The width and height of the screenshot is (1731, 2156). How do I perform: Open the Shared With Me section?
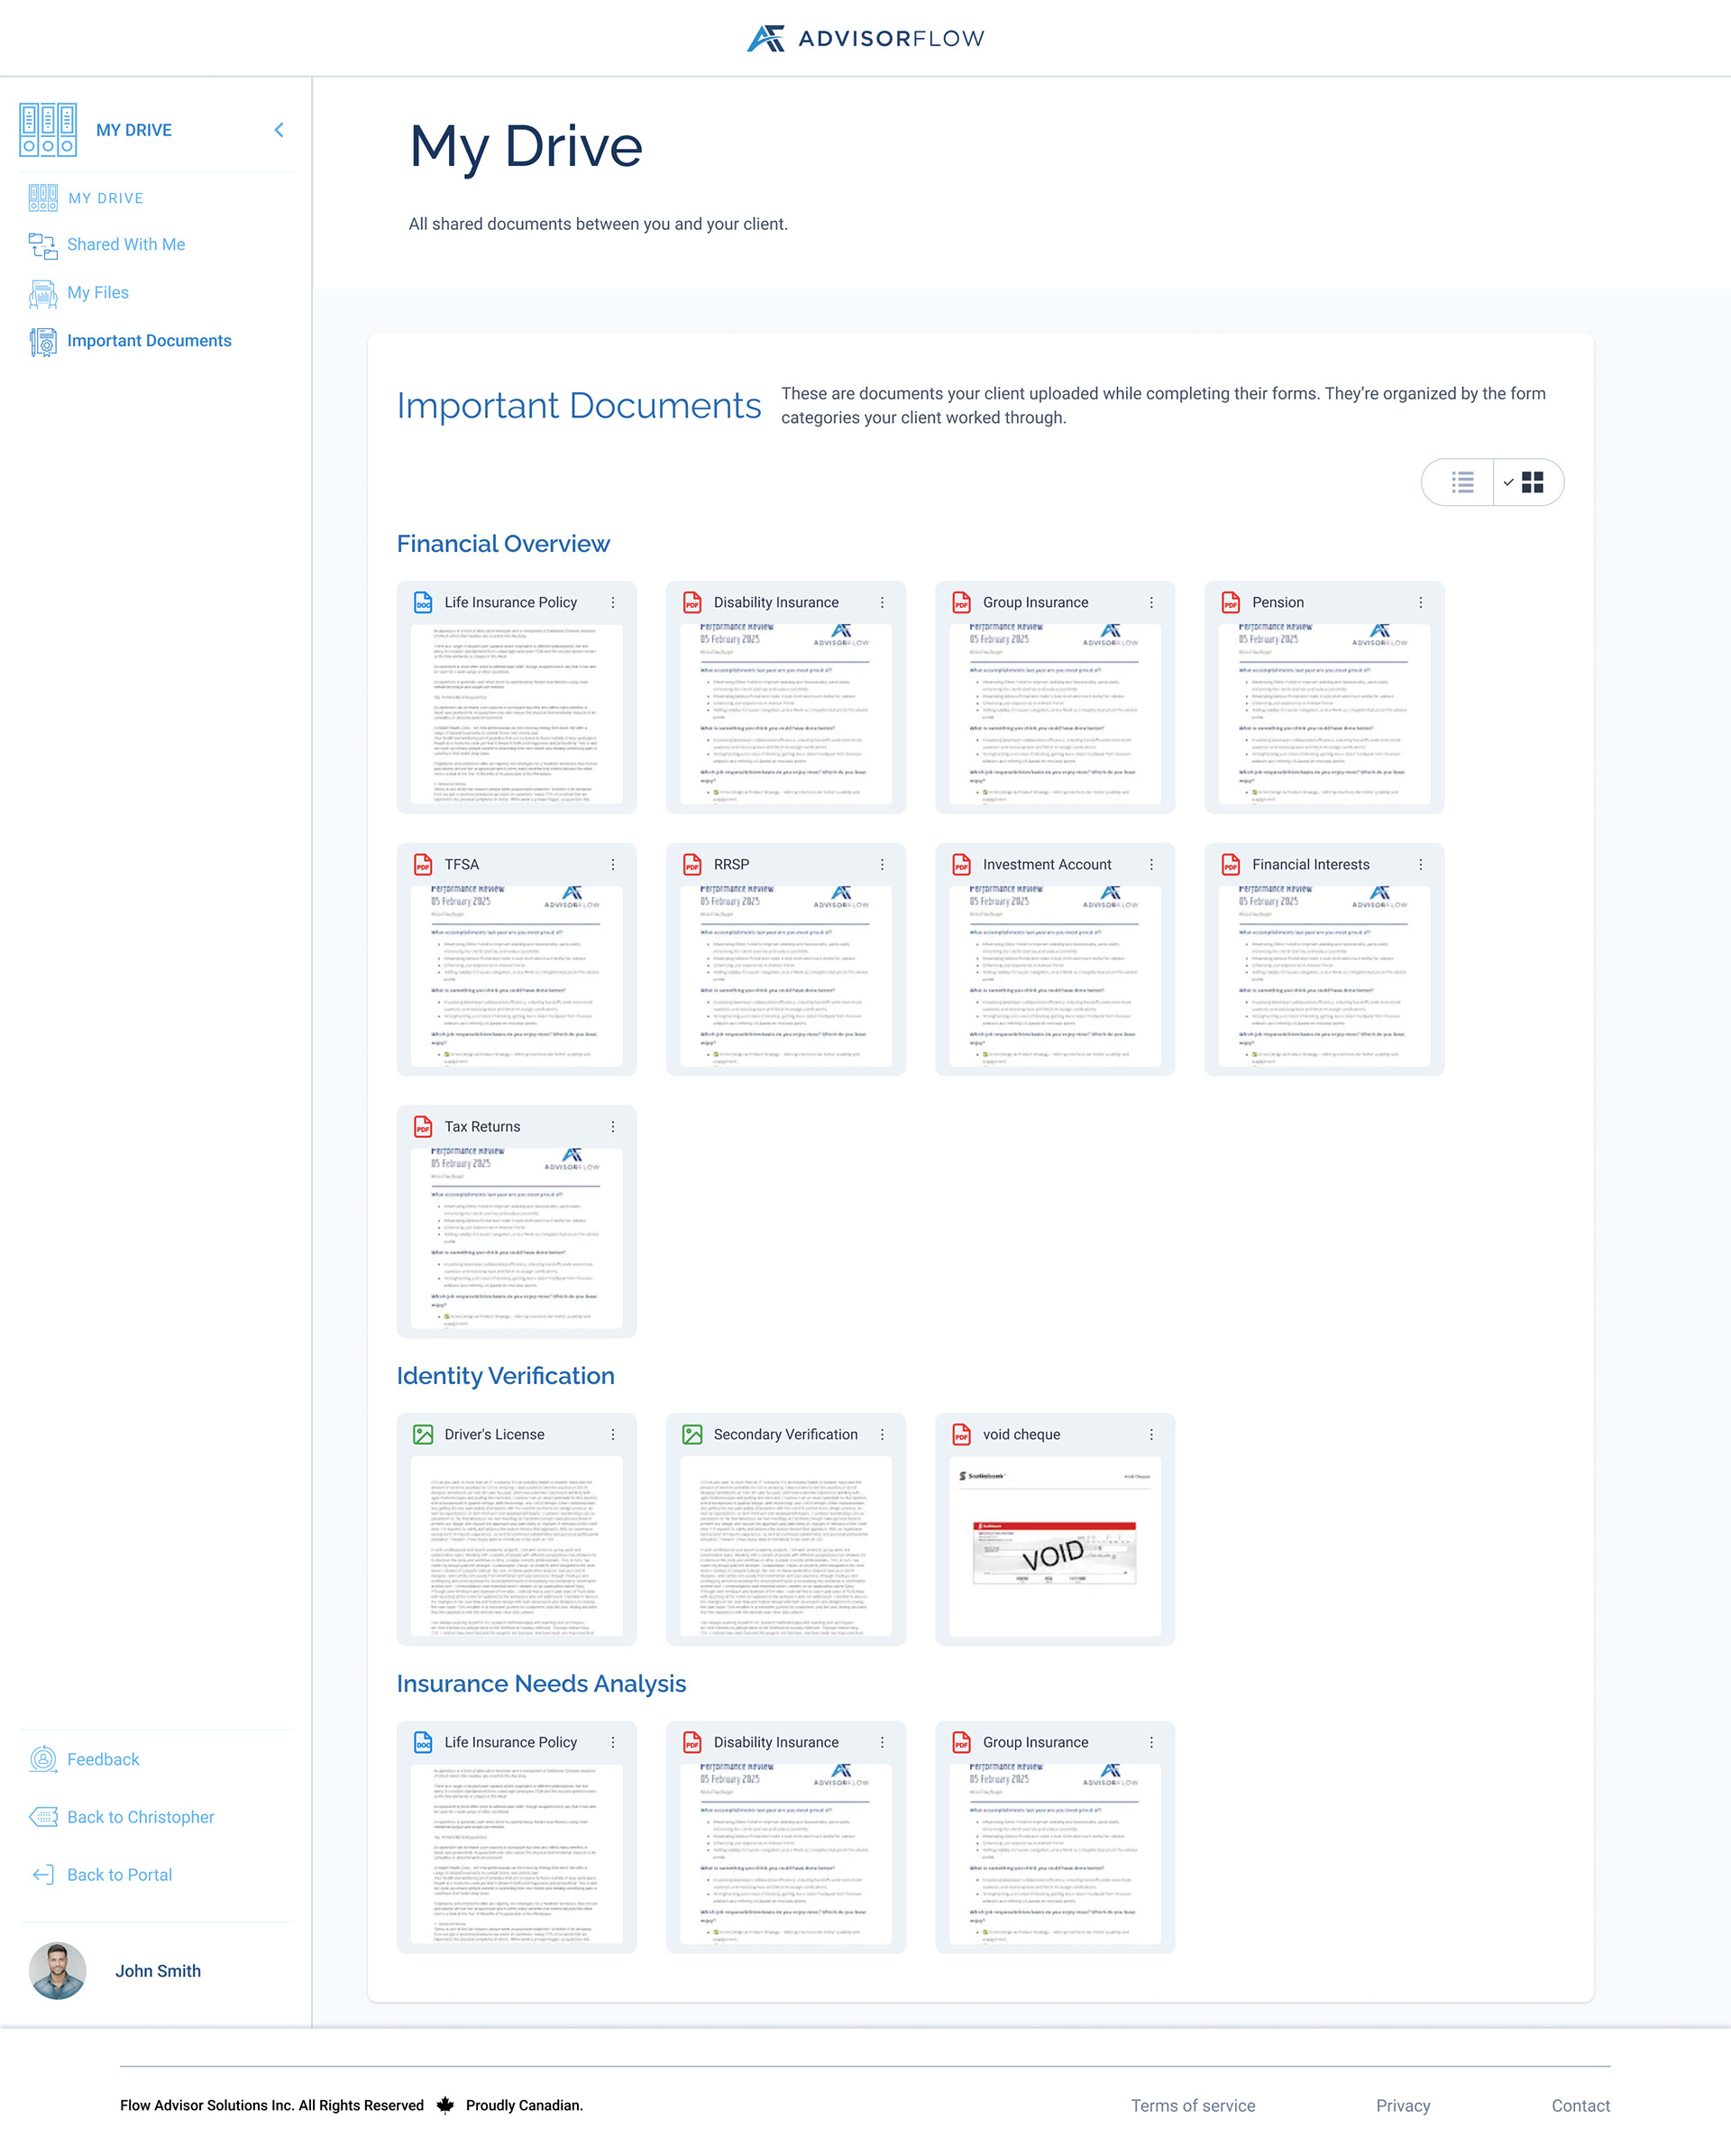(x=126, y=244)
